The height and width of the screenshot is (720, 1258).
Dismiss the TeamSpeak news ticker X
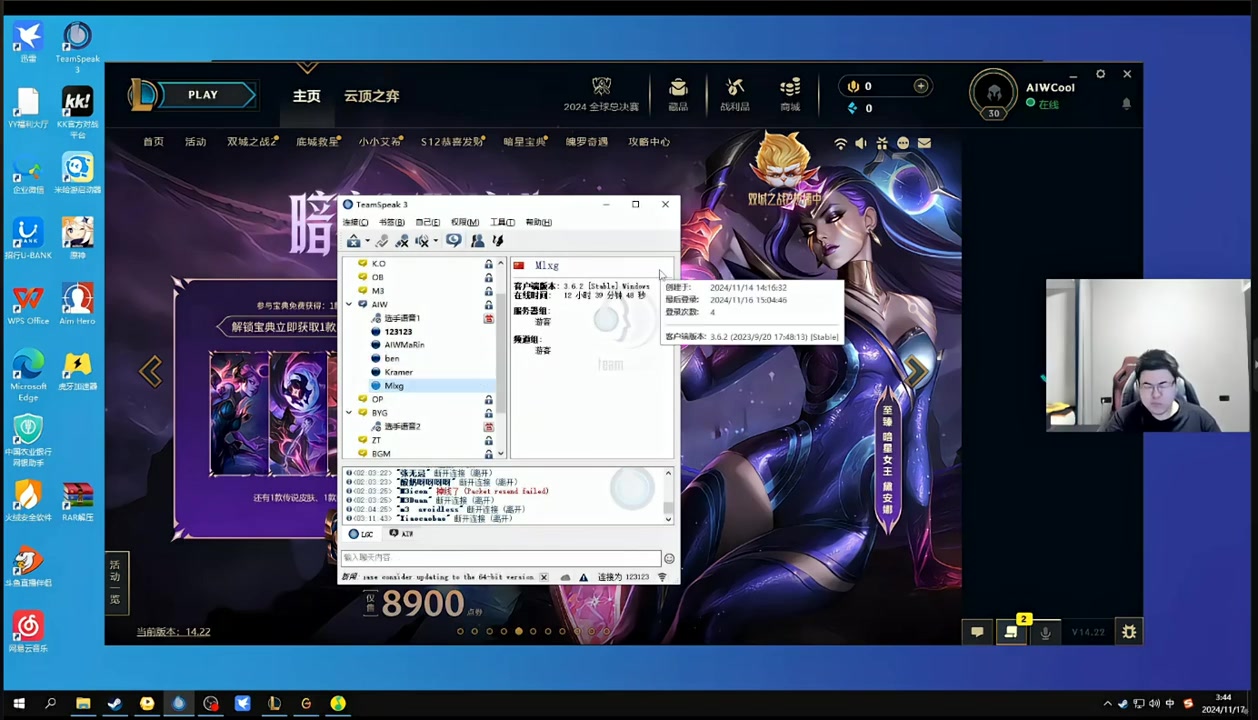544,577
